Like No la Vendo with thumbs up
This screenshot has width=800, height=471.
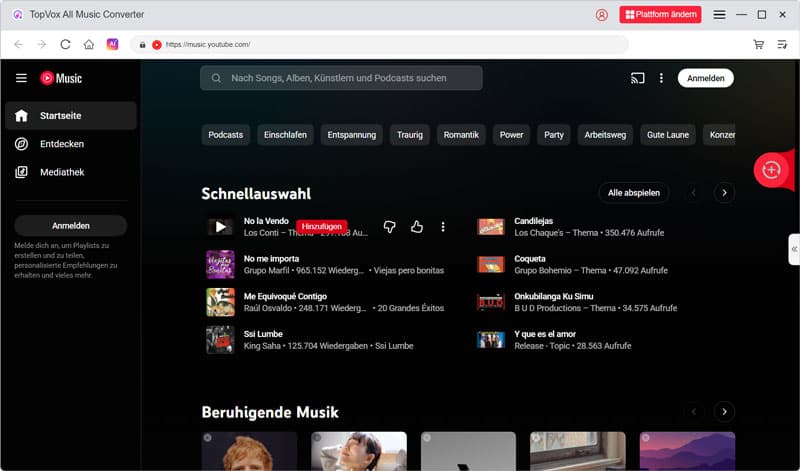(417, 227)
